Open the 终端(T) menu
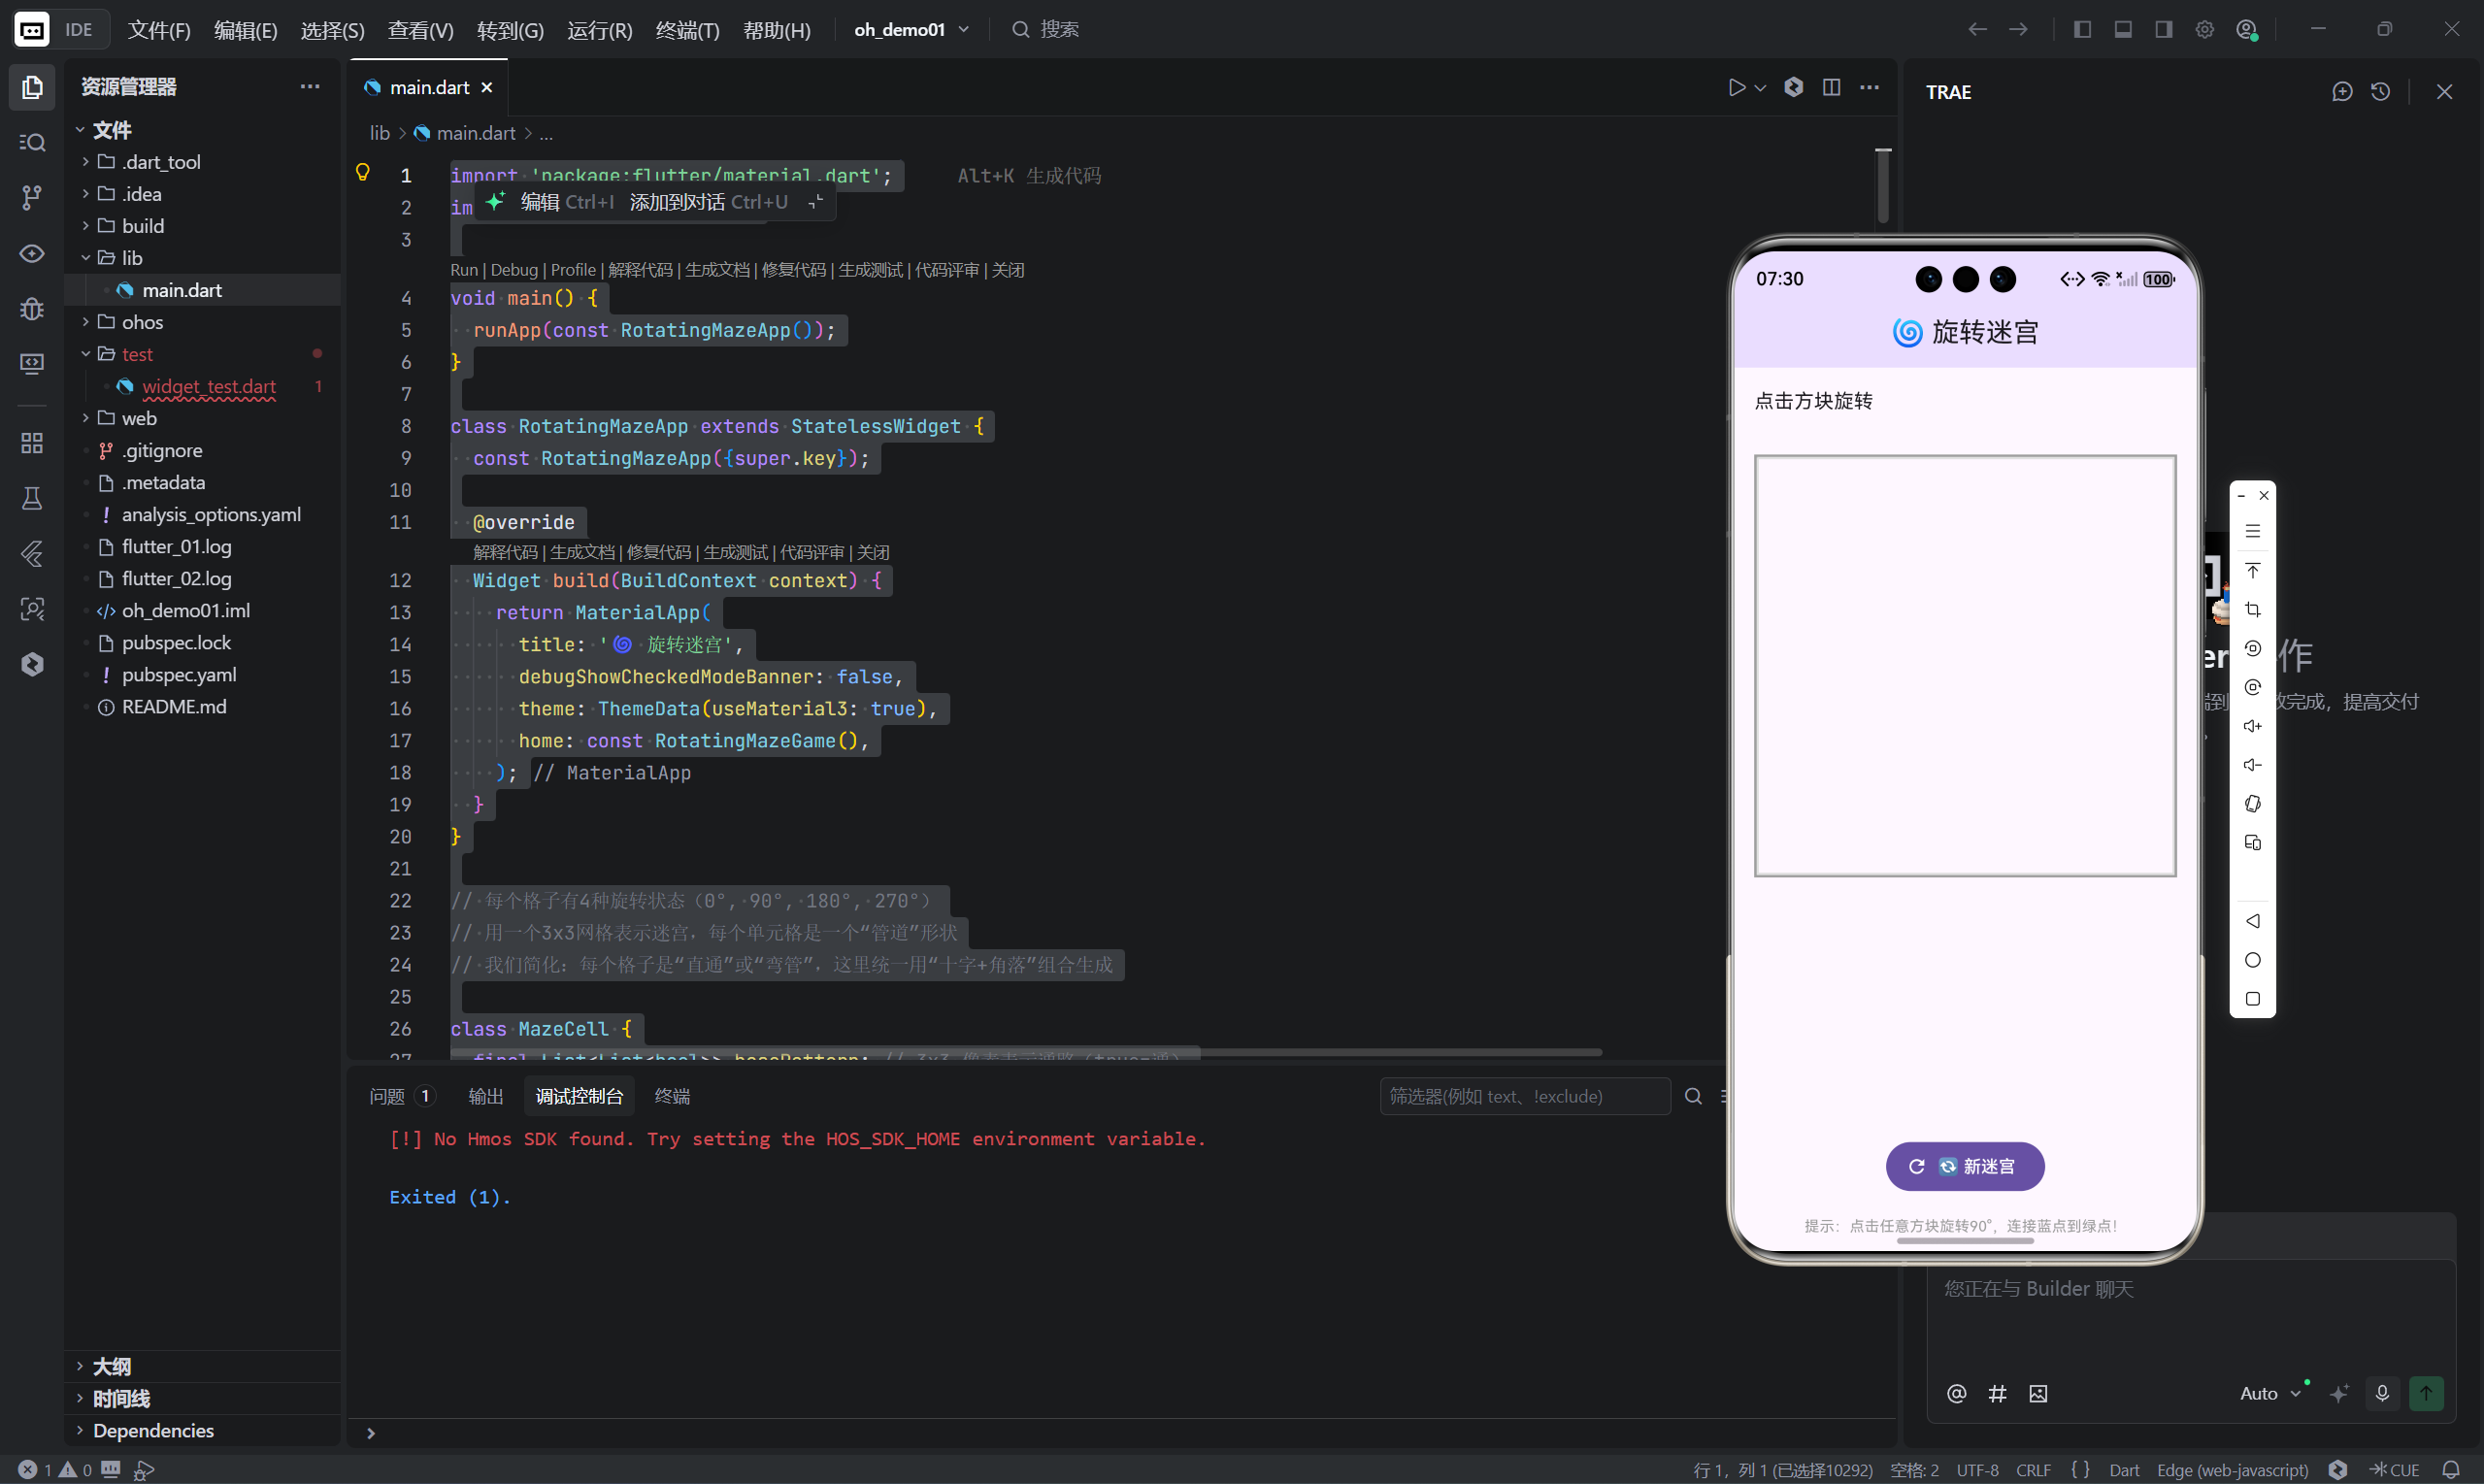This screenshot has width=2484, height=1484. pyautogui.click(x=687, y=30)
